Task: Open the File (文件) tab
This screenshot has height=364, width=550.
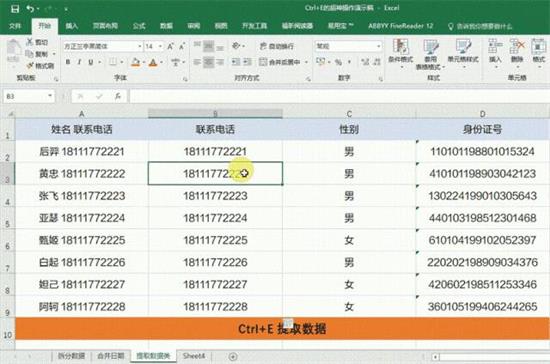Action: coord(15,26)
